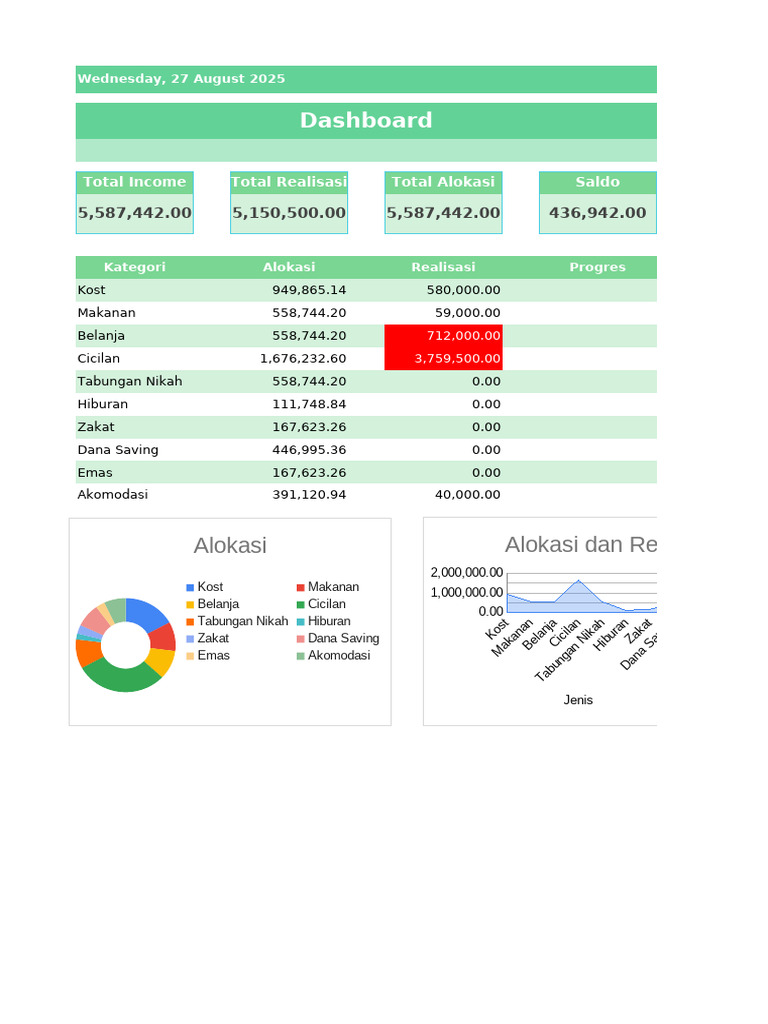Select Total Income value 5,587,442.00
768x1024 pixels.
click(x=135, y=213)
